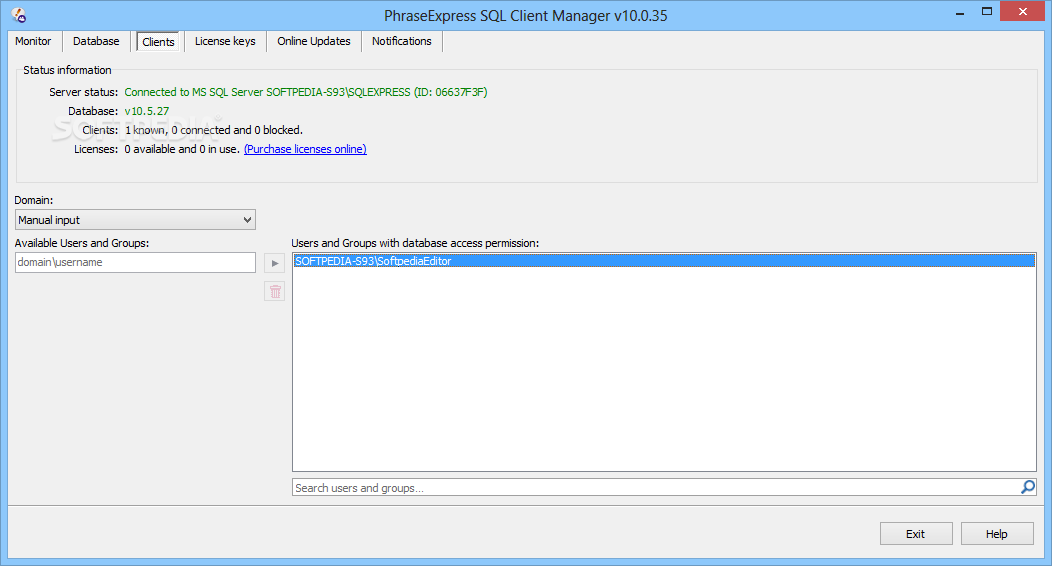
Task: Focus the domain\username input field
Action: coord(135,262)
